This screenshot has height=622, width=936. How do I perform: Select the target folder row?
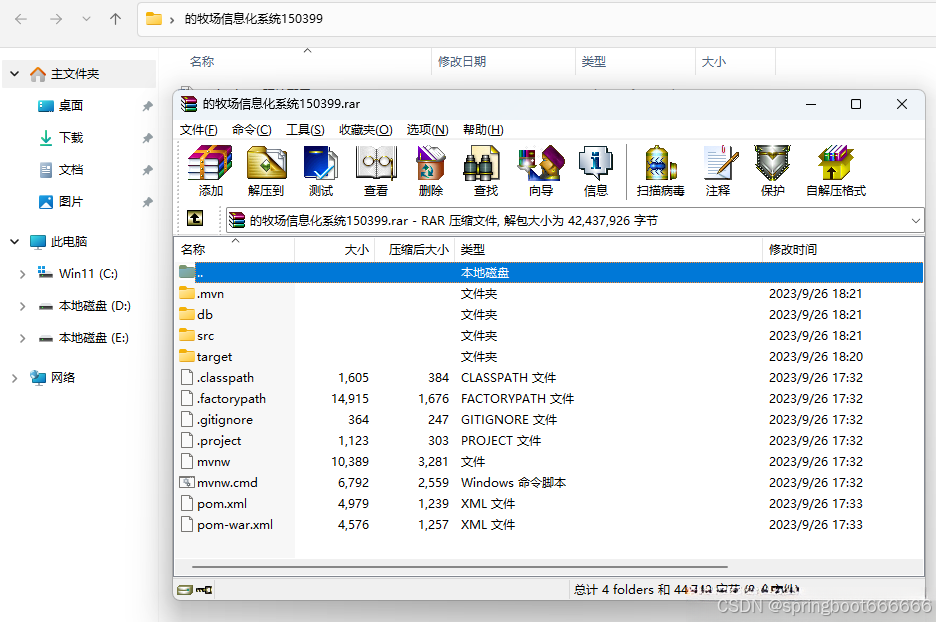tap(549, 356)
